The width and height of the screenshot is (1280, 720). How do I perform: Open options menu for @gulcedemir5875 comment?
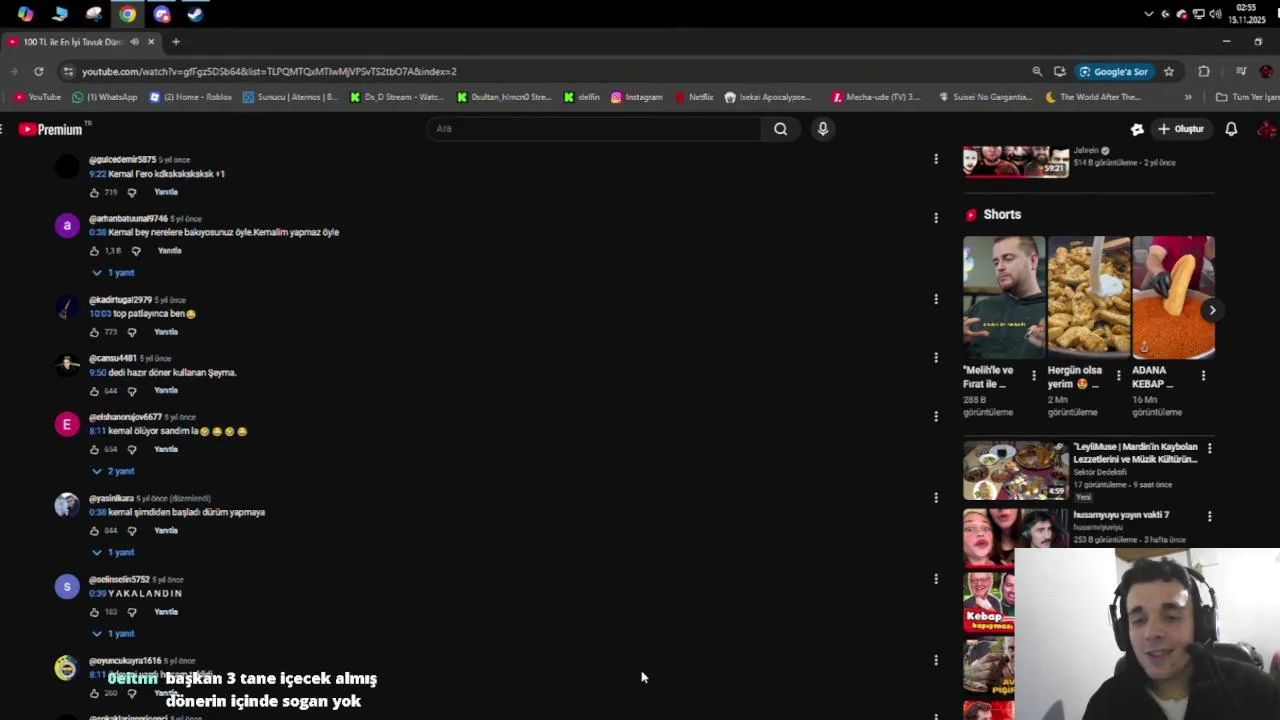(x=936, y=159)
